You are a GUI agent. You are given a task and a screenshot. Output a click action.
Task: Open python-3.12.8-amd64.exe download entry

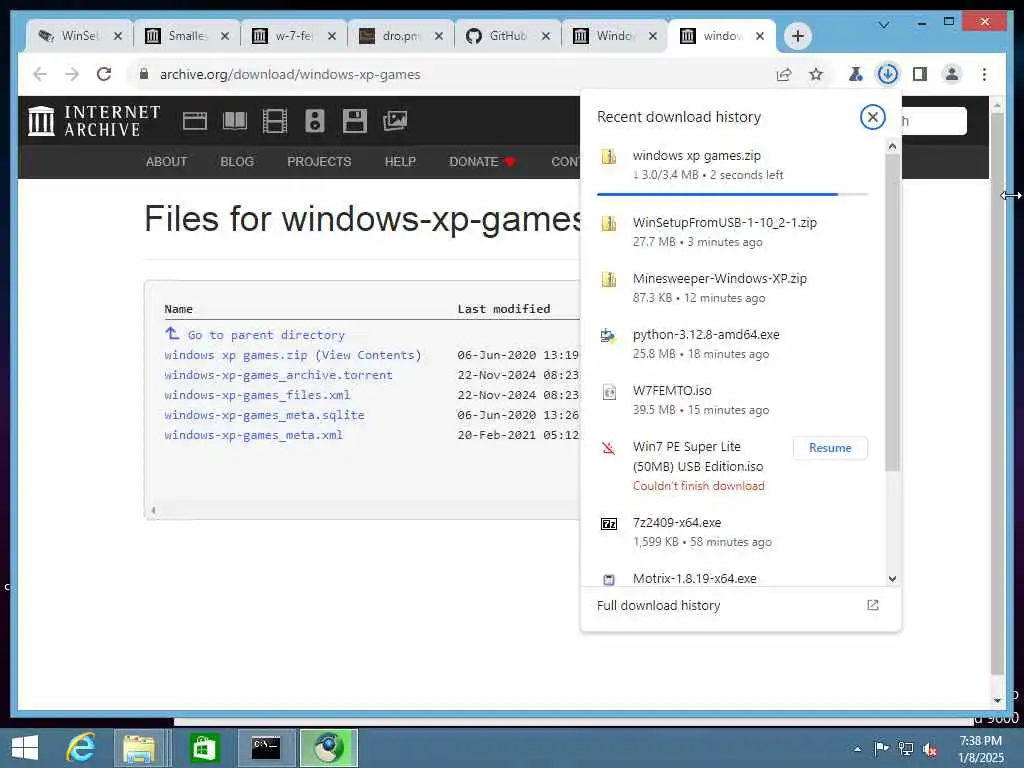tap(732, 344)
